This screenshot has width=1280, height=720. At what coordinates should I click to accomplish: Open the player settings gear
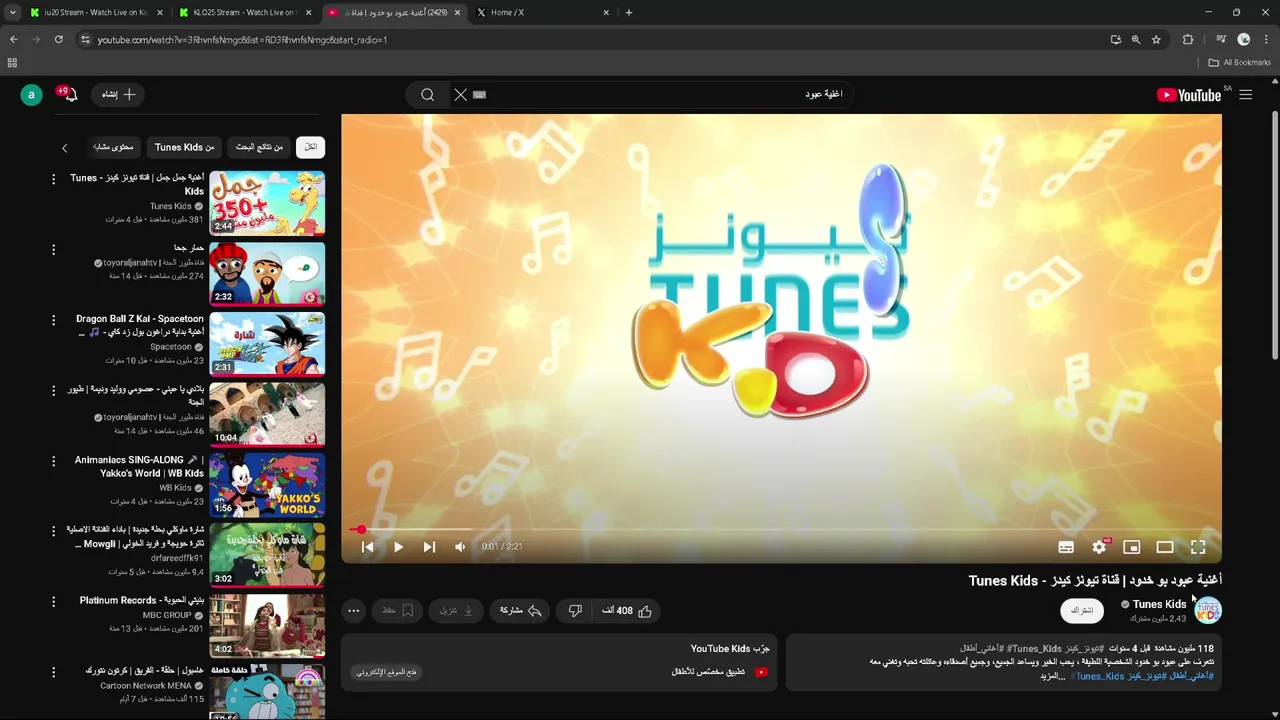click(x=1099, y=547)
